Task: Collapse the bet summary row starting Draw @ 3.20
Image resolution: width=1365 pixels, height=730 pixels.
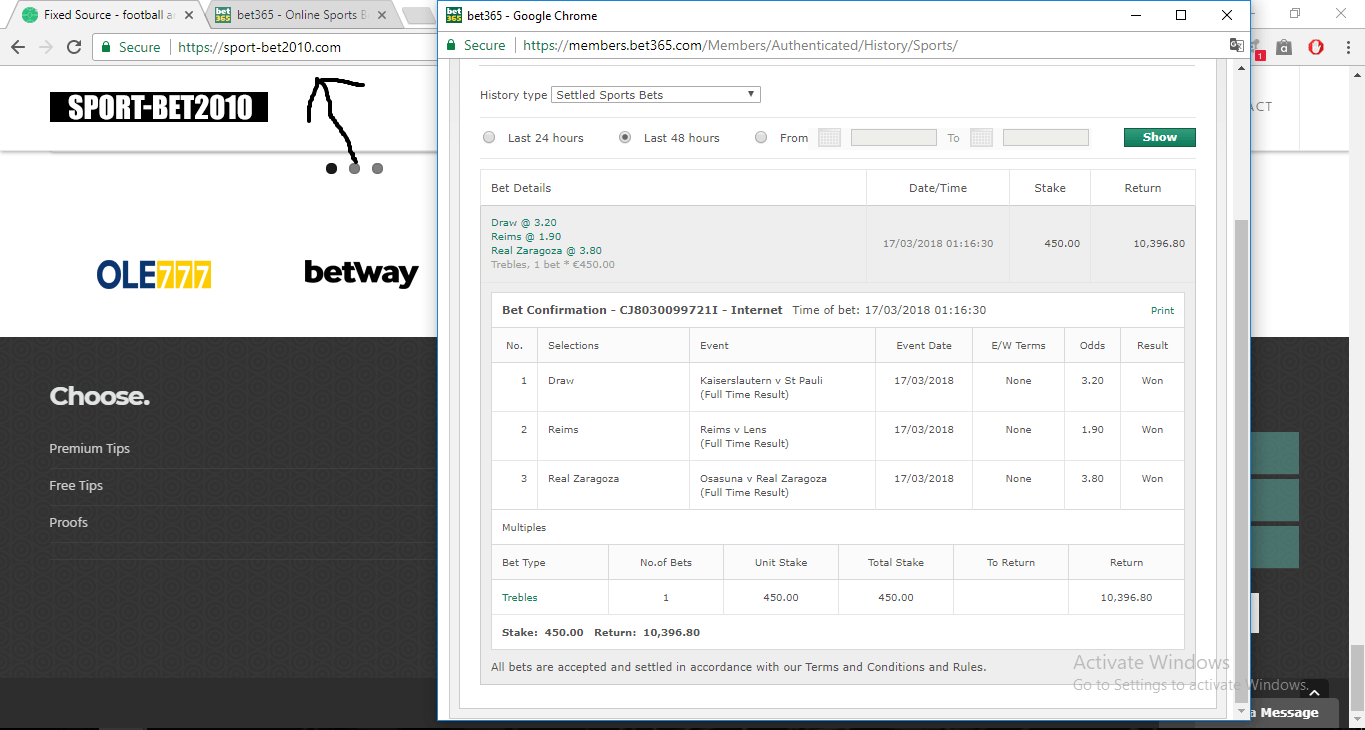Action: 838,243
